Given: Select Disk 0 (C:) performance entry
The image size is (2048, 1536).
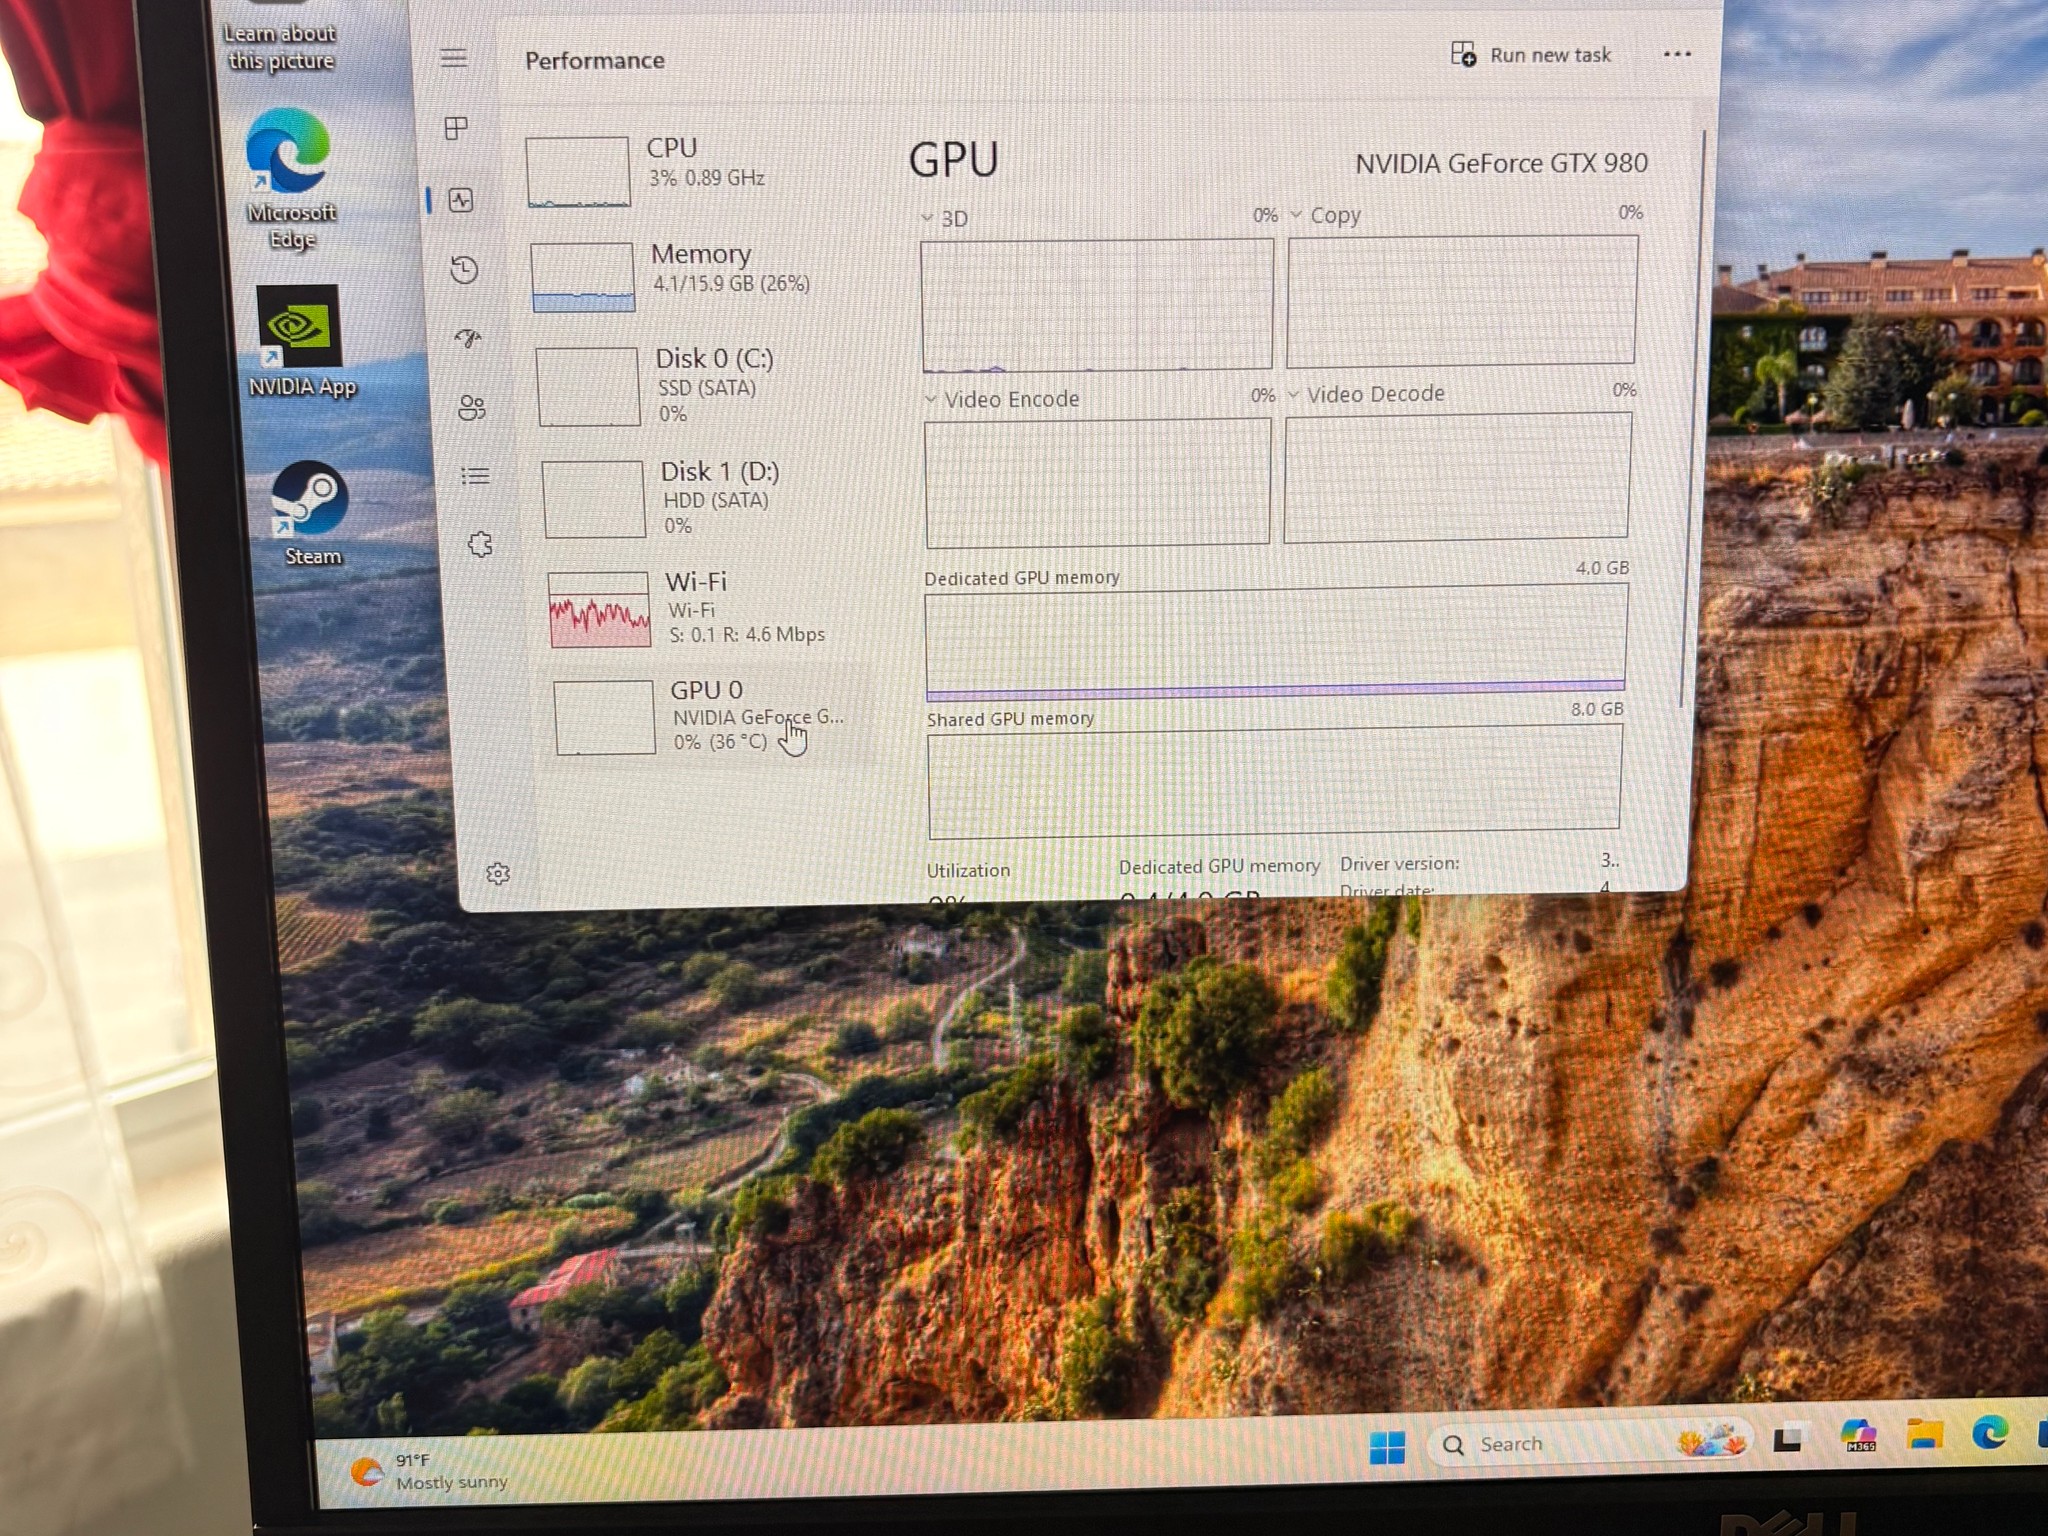Looking at the screenshot, I should [700, 386].
